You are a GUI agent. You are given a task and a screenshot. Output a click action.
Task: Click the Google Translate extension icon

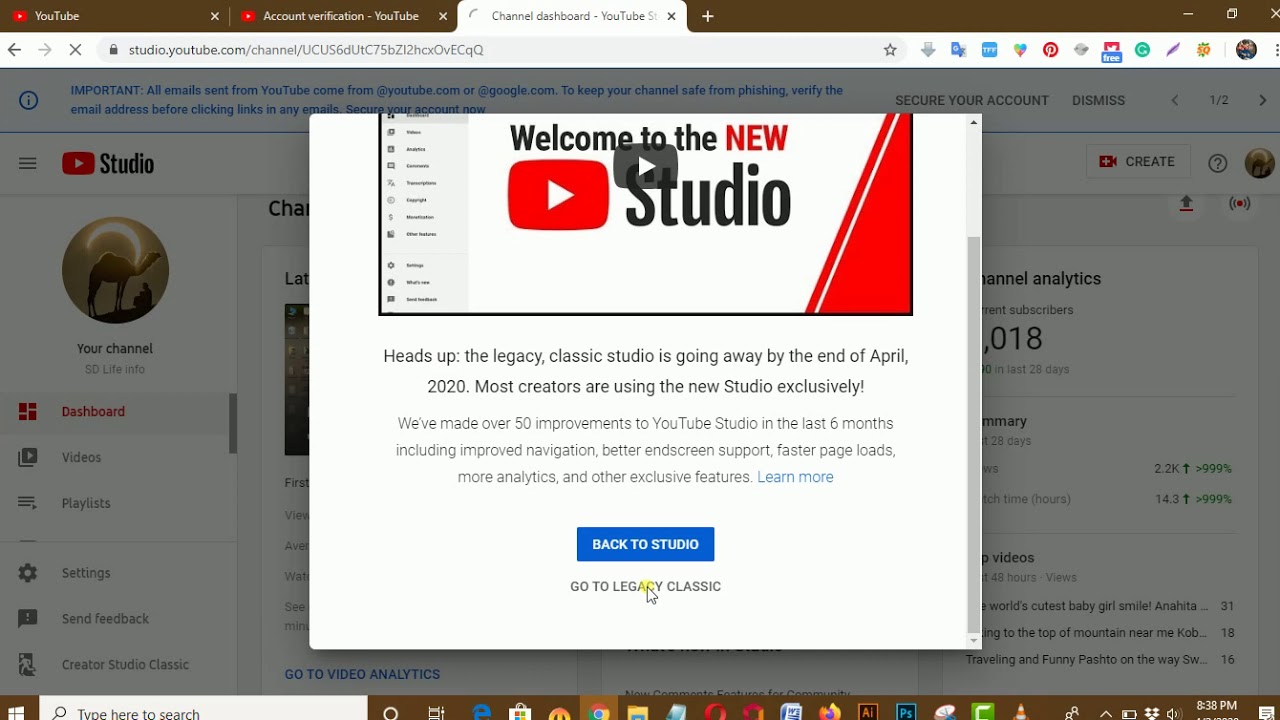click(958, 50)
